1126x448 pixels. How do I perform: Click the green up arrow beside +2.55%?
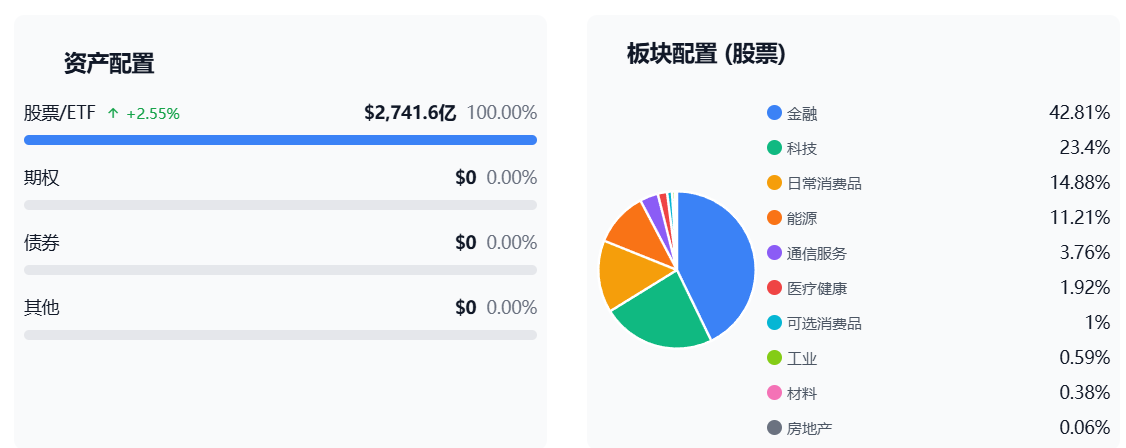pos(113,113)
